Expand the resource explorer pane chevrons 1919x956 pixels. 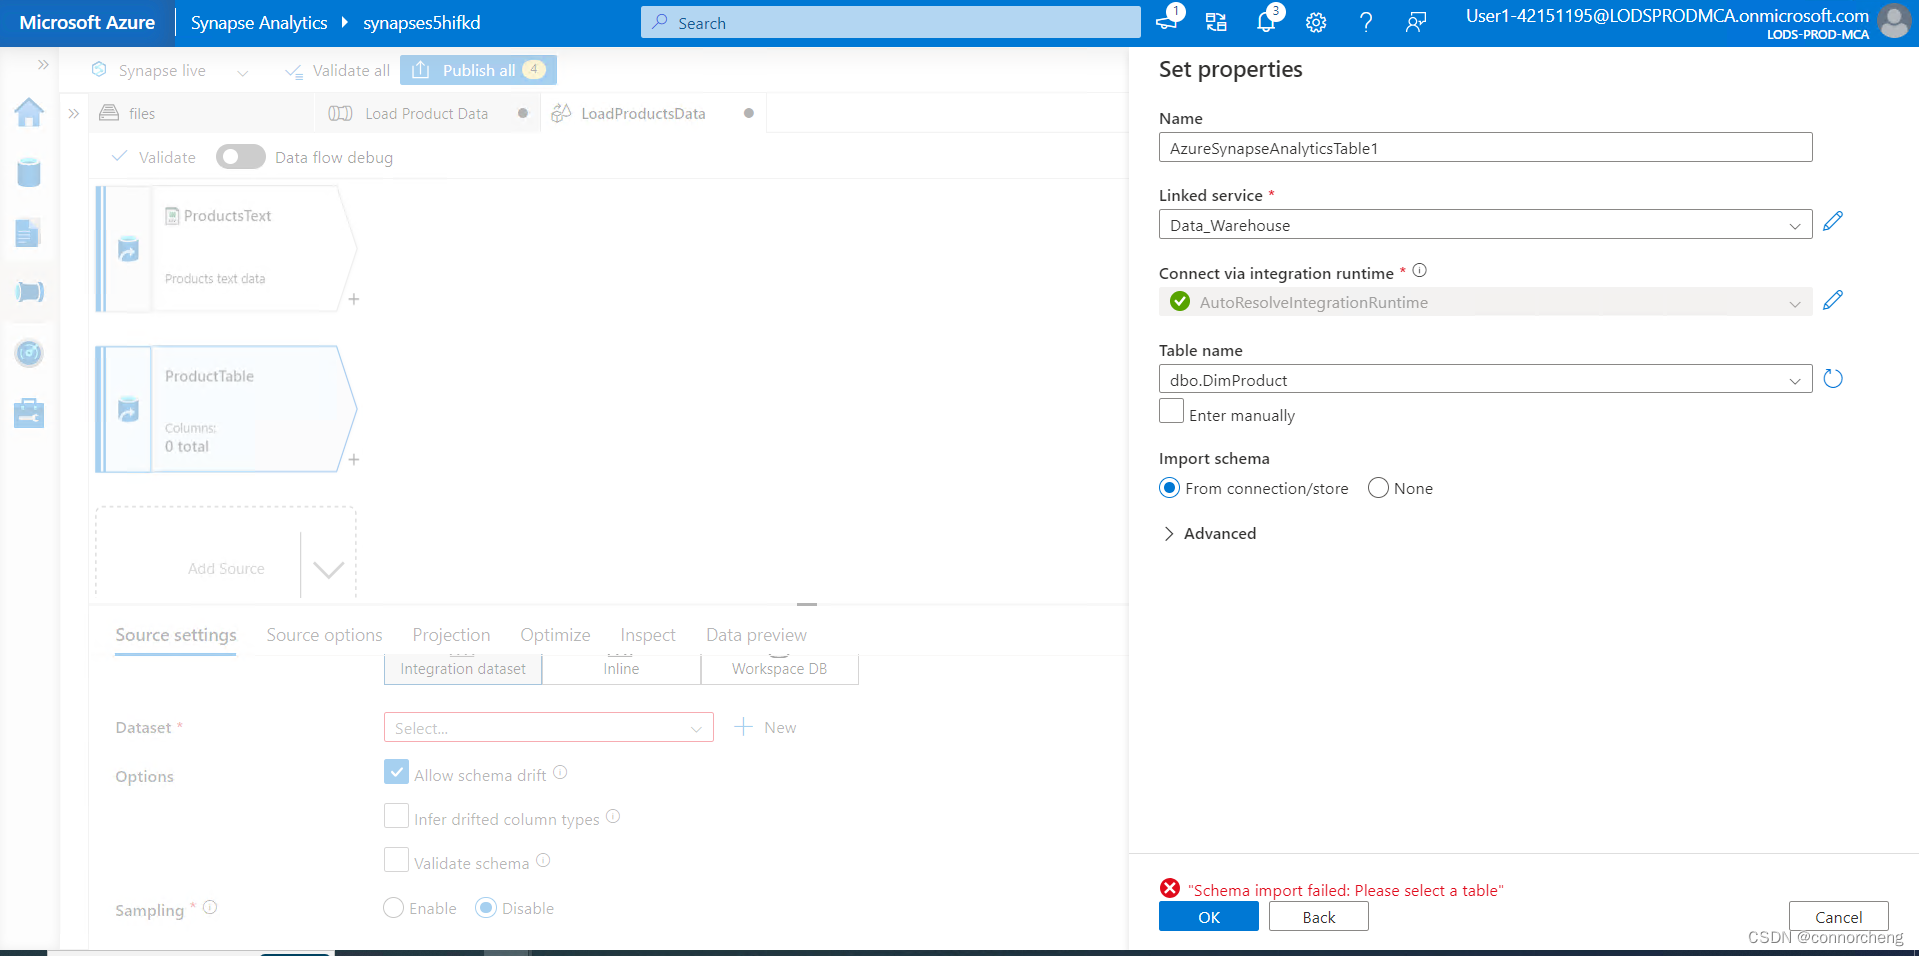[73, 113]
